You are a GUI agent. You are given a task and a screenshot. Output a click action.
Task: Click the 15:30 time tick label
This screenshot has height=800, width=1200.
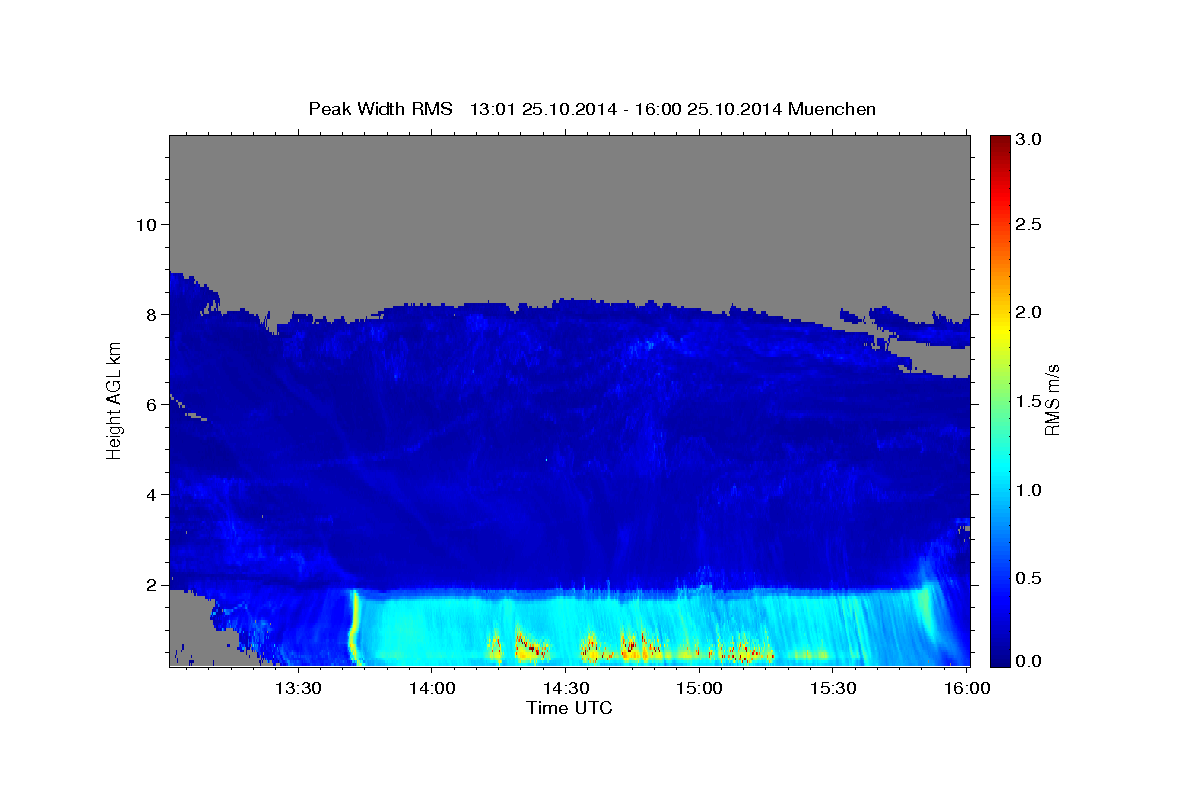point(833,688)
